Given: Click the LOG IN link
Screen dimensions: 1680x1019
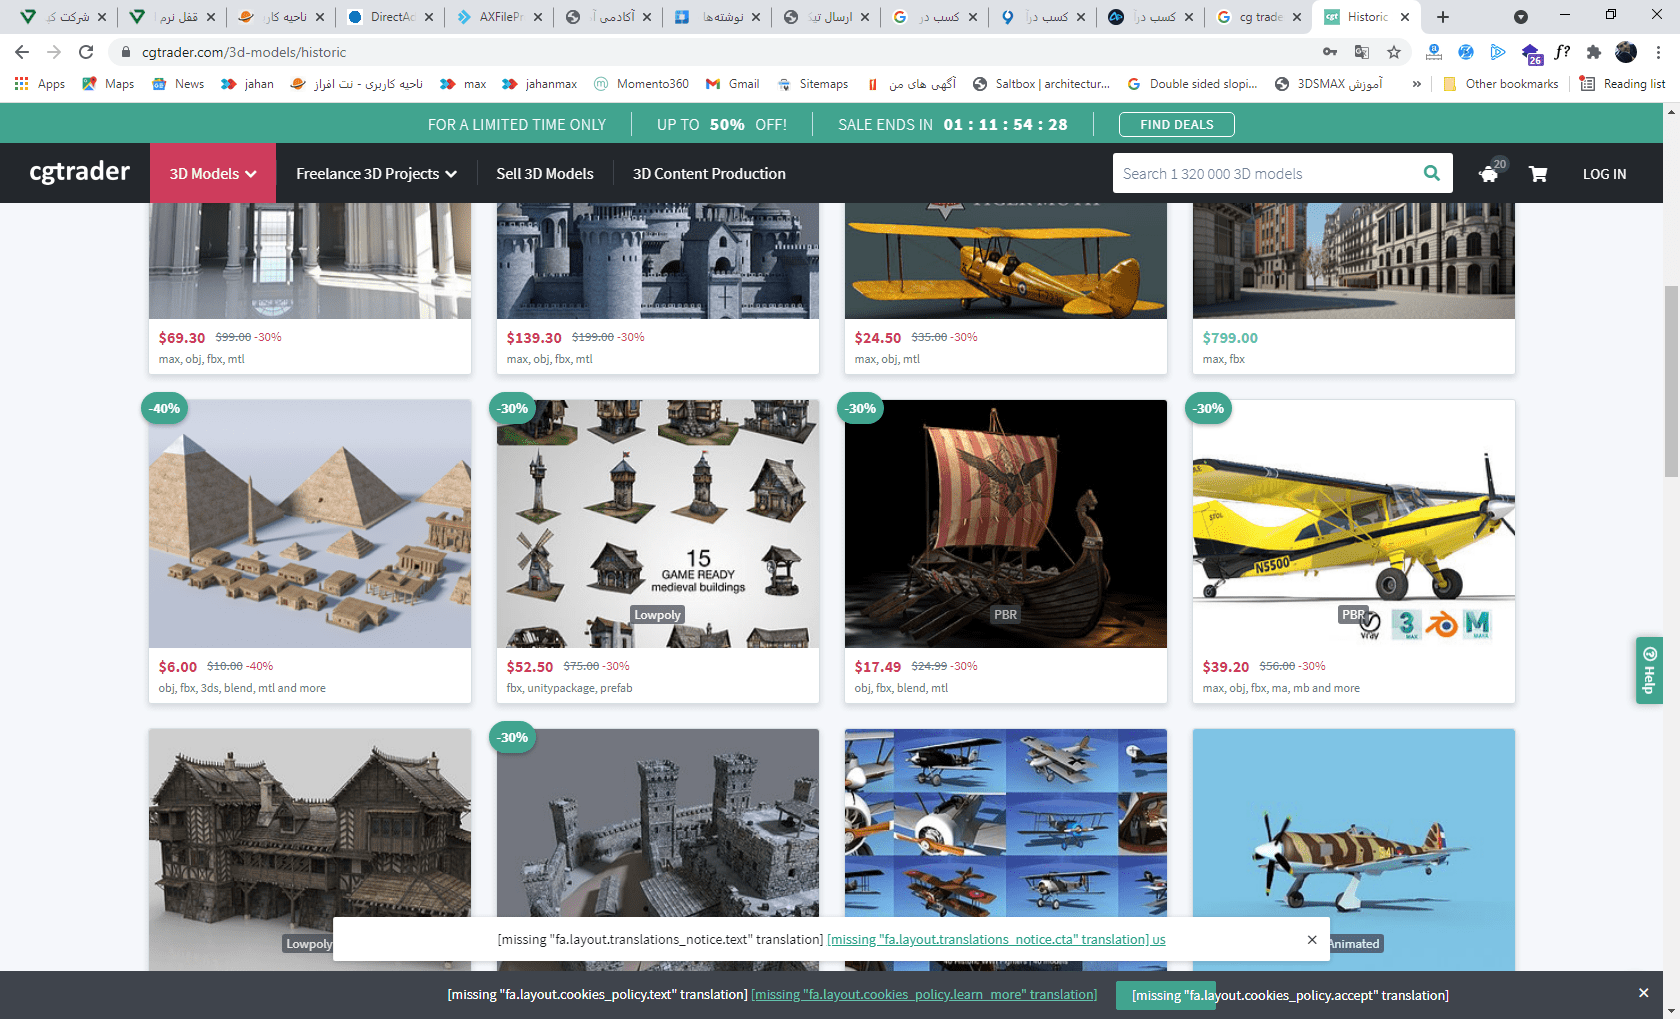Looking at the screenshot, I should [x=1604, y=174].
